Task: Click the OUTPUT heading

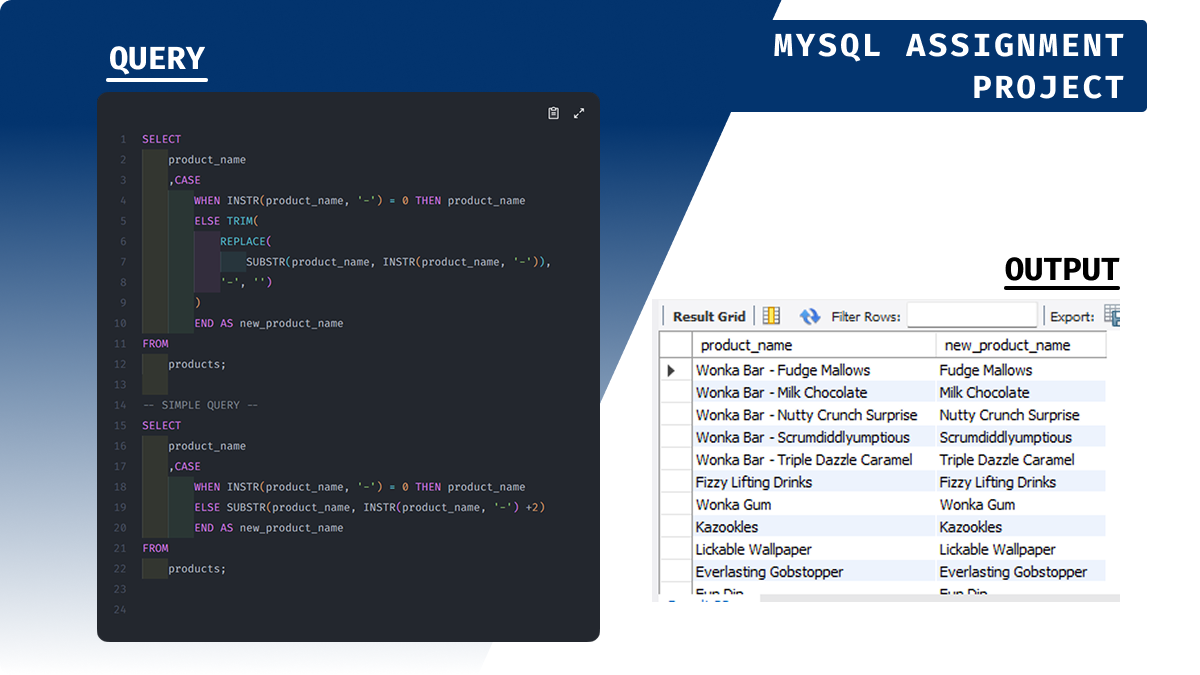Action: coord(1062,269)
